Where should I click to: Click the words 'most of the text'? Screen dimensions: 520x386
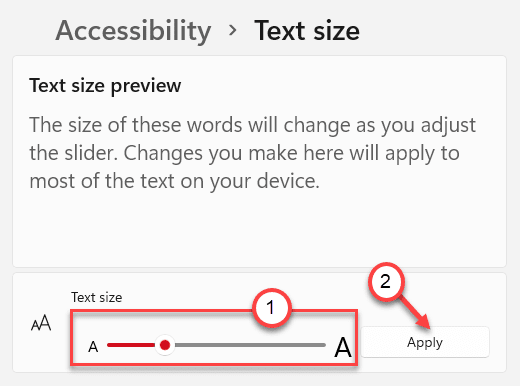click(102, 181)
